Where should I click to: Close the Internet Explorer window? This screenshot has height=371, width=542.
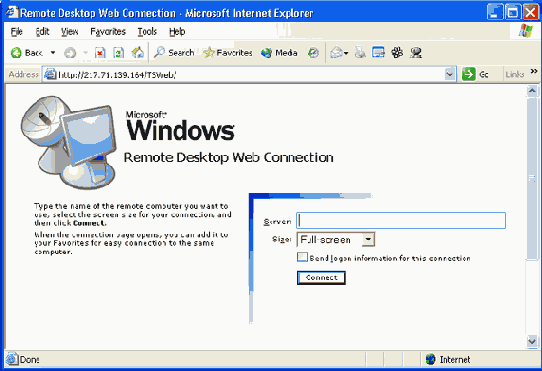coord(531,12)
